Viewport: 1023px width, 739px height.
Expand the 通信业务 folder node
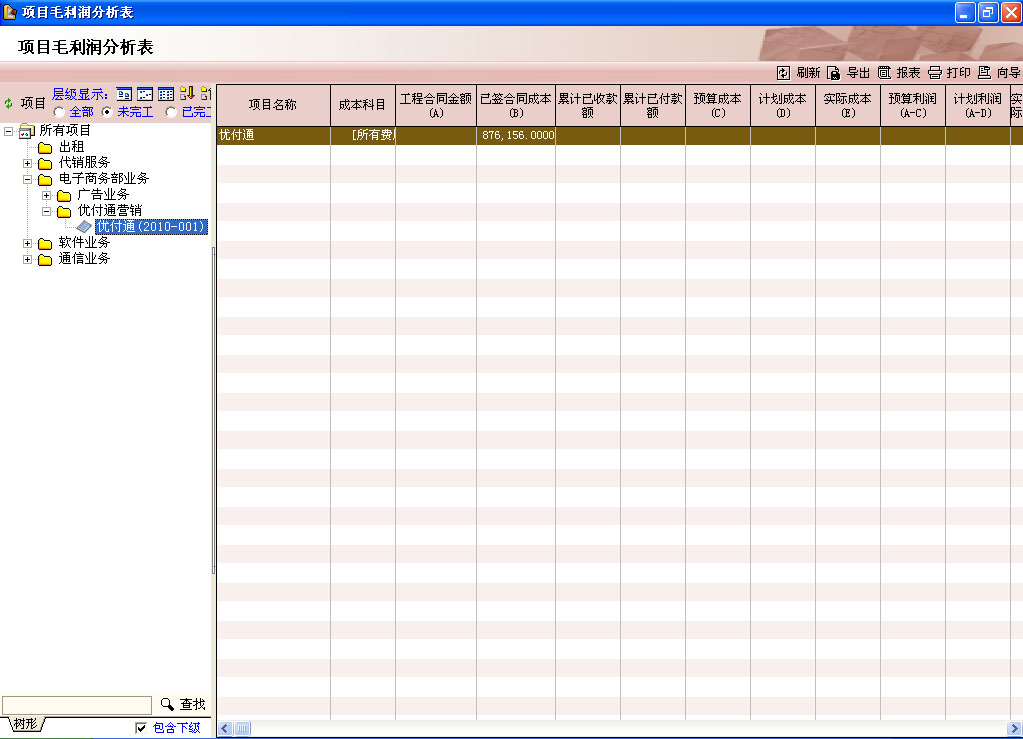pyautogui.click(x=28, y=259)
